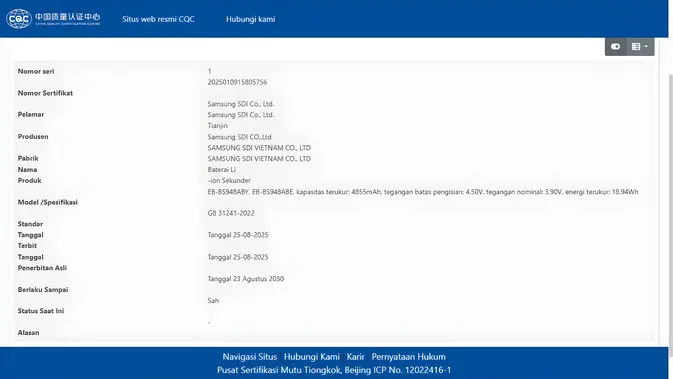The height and width of the screenshot is (379, 673).
Task: Open Hubungi kami in the top navigation
Action: 250,19
